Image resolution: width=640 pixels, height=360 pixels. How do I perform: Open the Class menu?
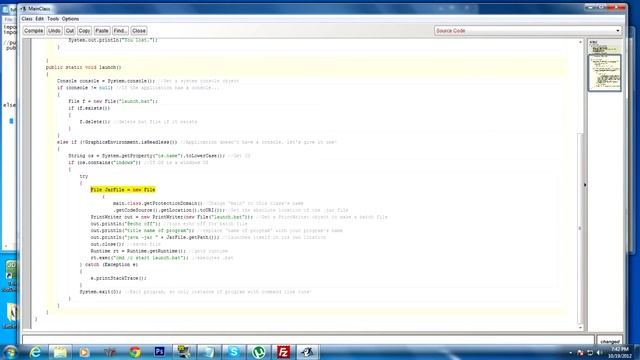(x=27, y=19)
